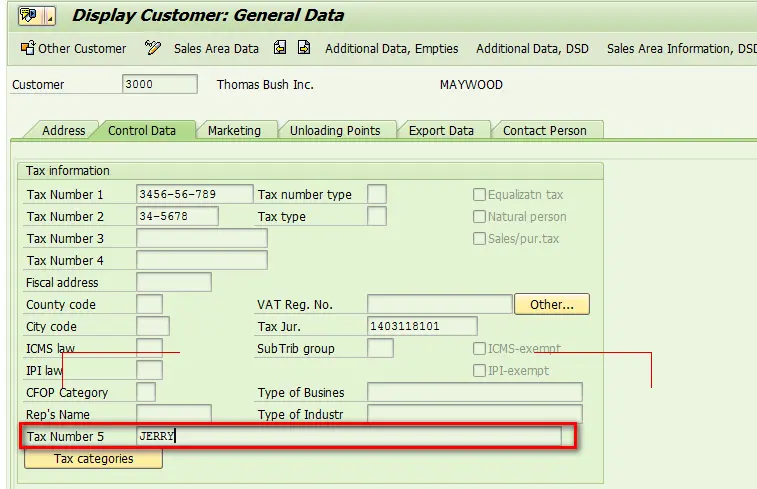Click the Type of Industr field
Screen dimensions: 757x489
point(475,414)
